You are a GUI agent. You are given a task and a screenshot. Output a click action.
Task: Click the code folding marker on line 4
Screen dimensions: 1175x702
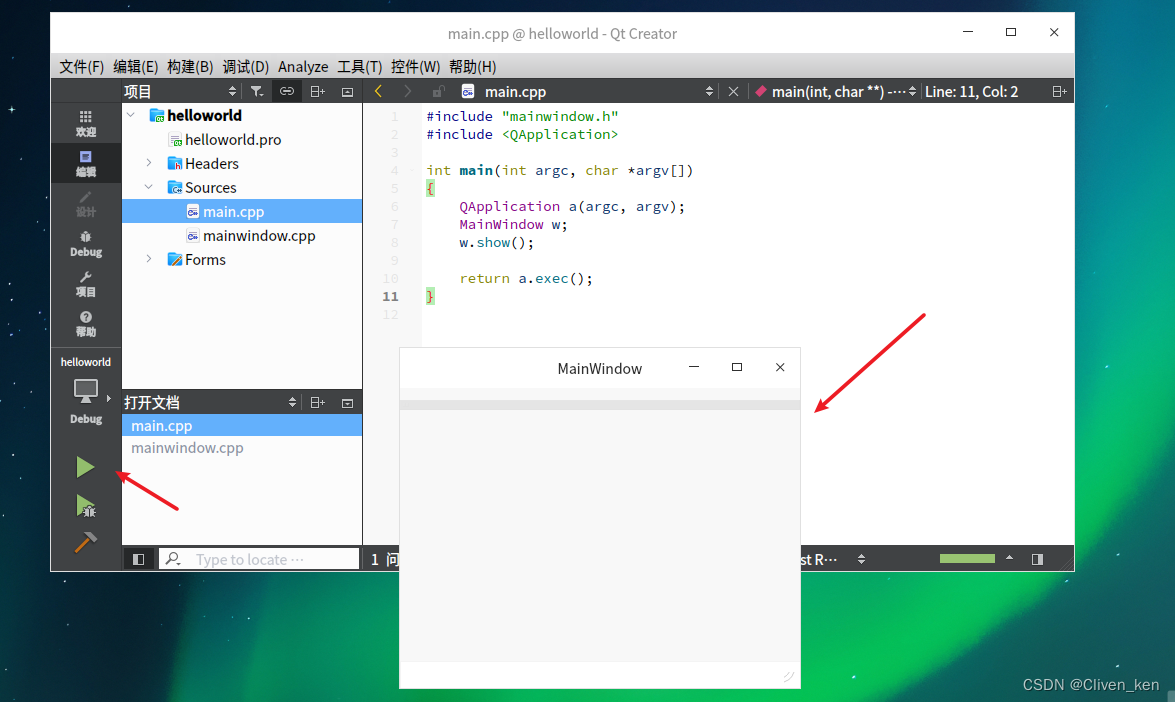coord(412,170)
